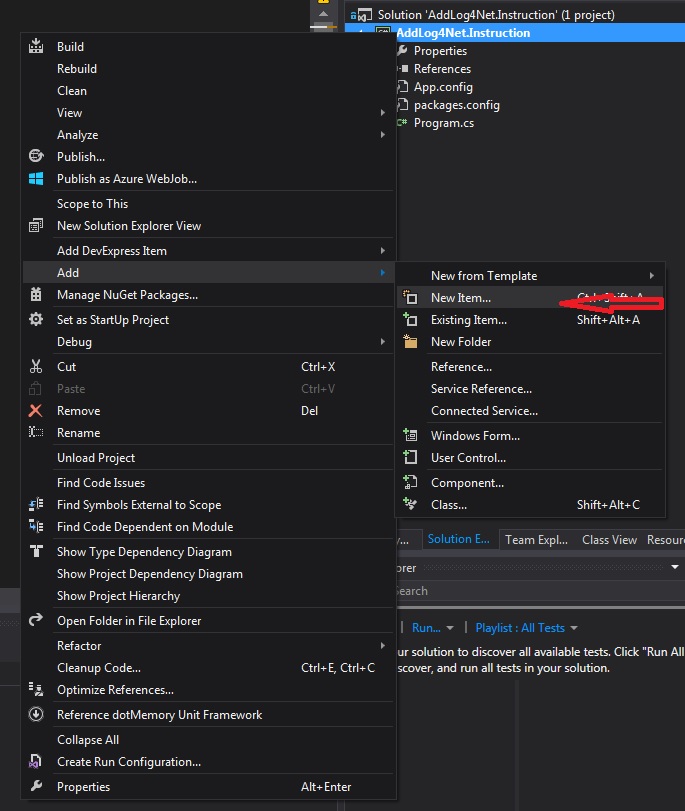The width and height of the screenshot is (685, 811).
Task: Click the Windows Form icon in submenu
Action: tap(410, 436)
